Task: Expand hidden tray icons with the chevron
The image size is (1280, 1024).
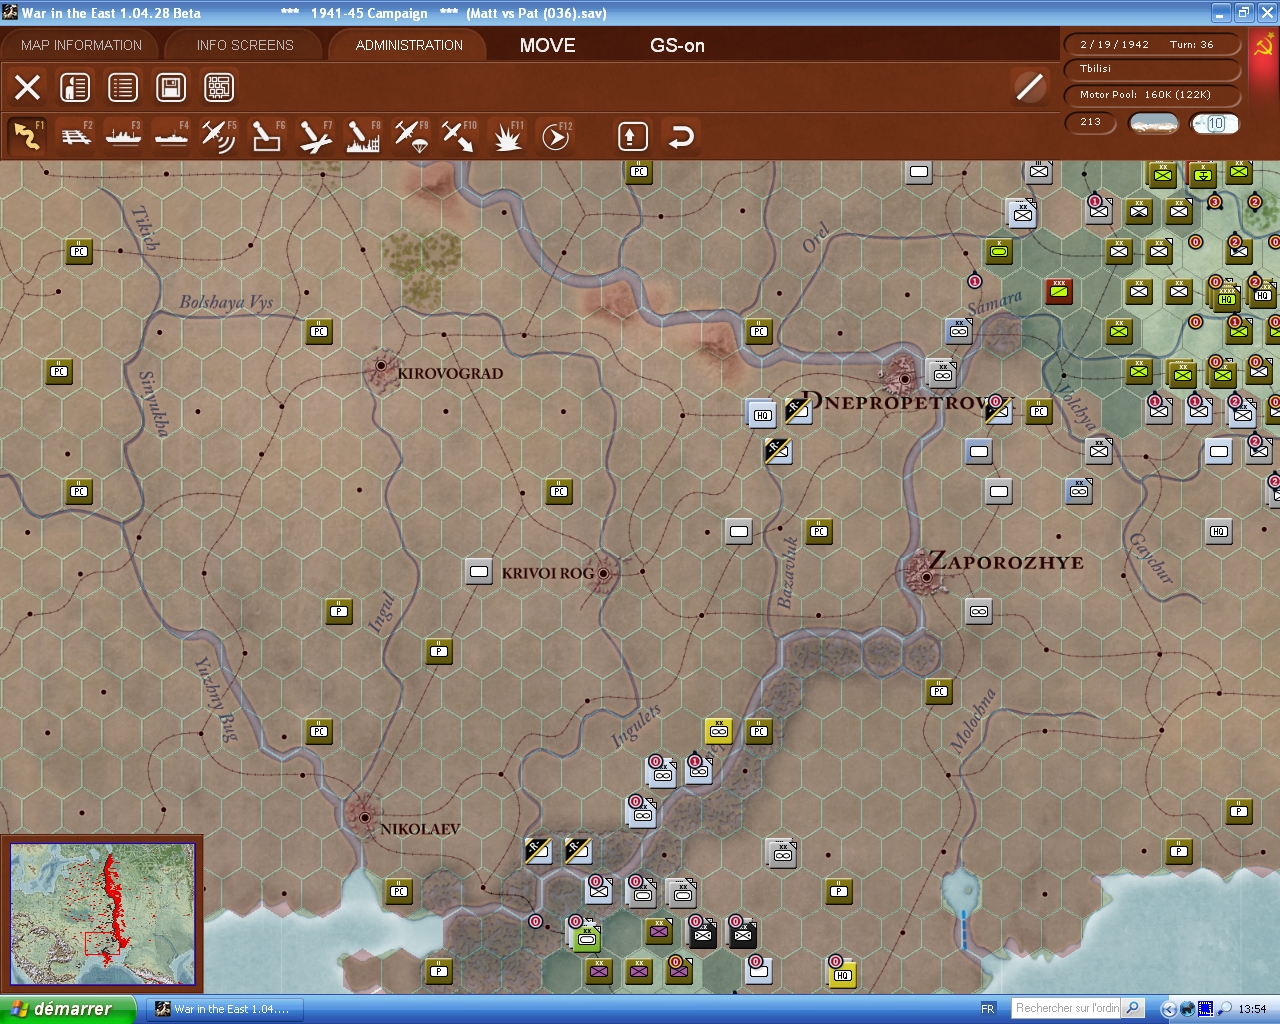Action: 1169,1009
